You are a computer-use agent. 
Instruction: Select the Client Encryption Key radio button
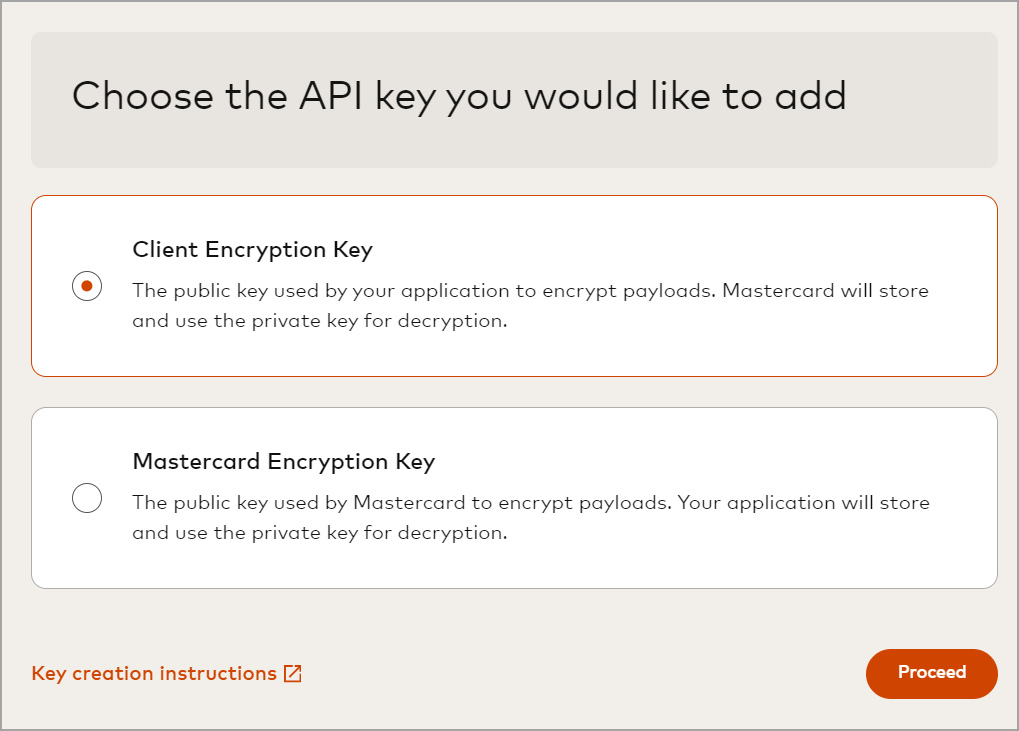click(x=87, y=286)
